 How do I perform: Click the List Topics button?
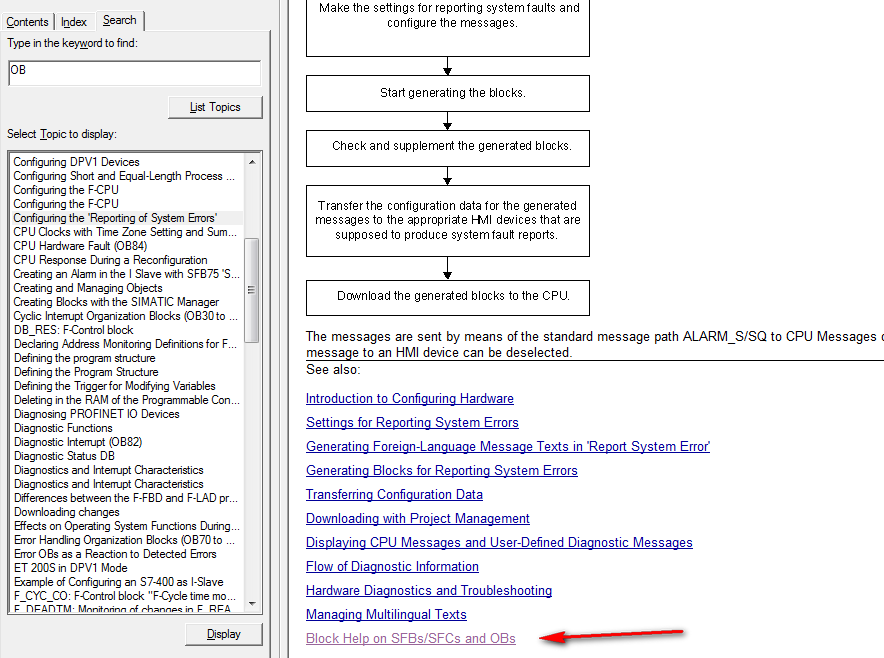215,107
